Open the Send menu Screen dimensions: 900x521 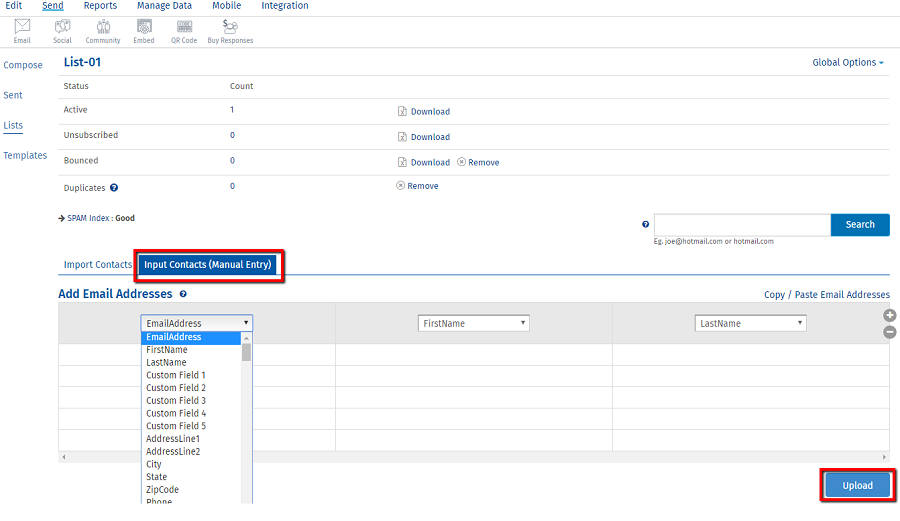(53, 6)
